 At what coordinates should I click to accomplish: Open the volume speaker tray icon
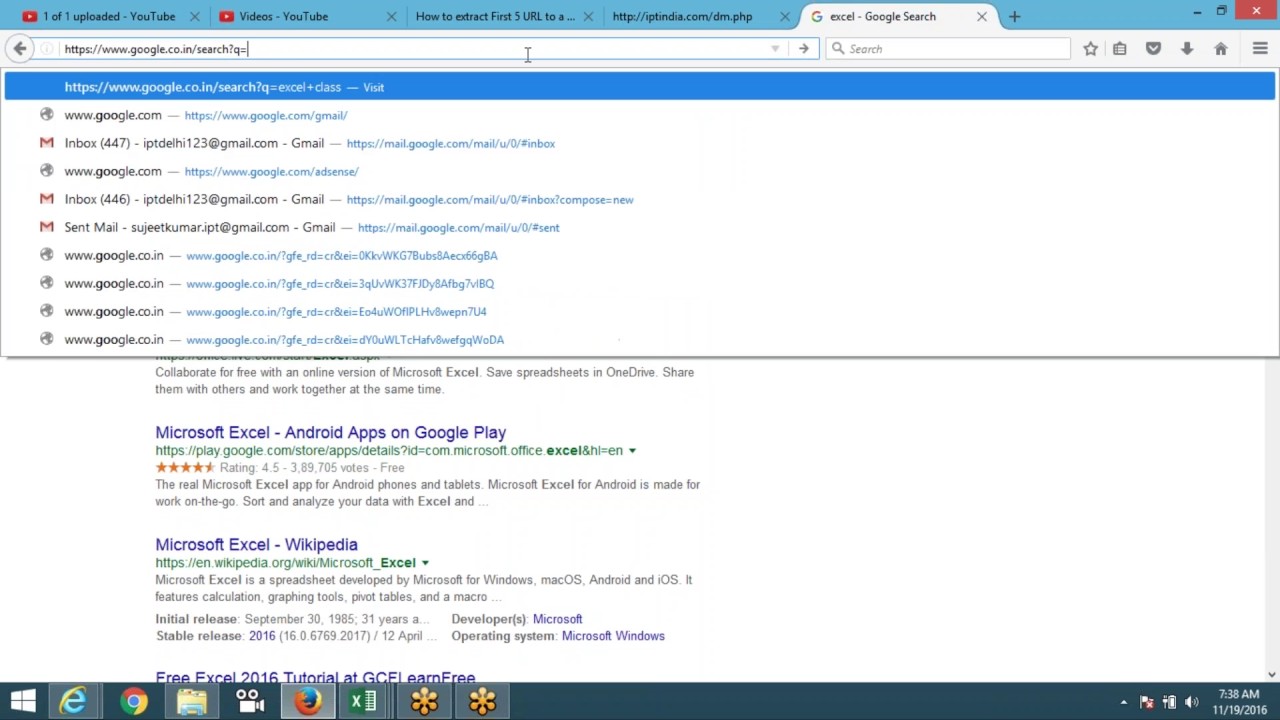click(x=1192, y=702)
